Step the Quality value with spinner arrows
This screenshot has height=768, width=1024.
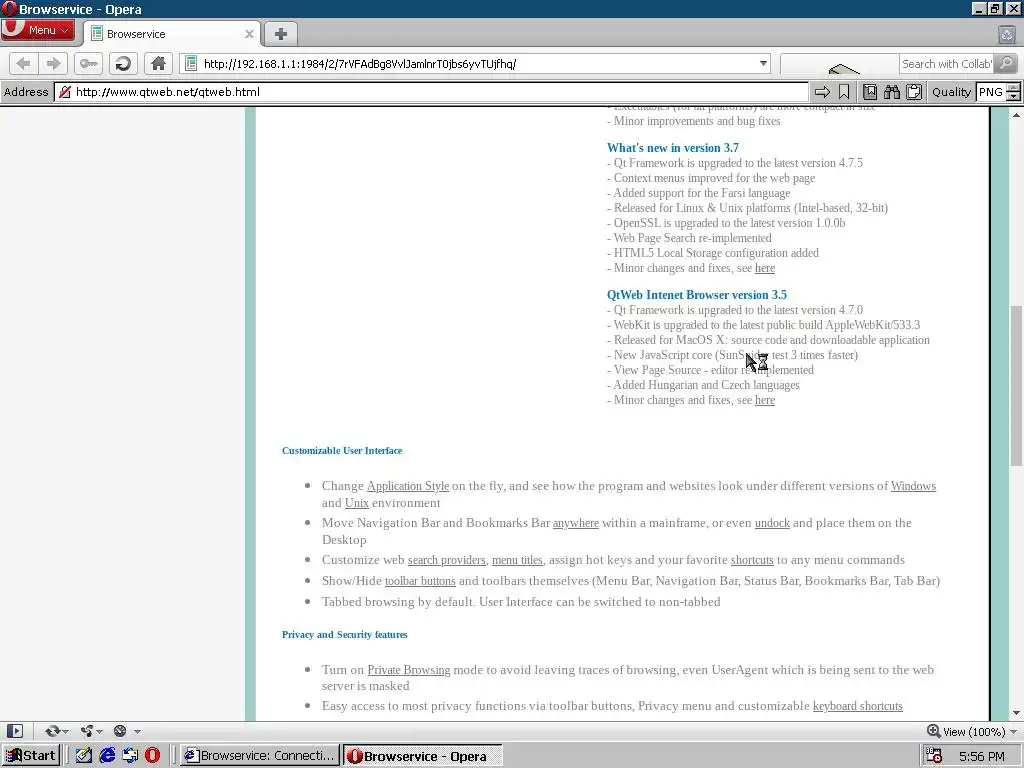click(x=1013, y=92)
